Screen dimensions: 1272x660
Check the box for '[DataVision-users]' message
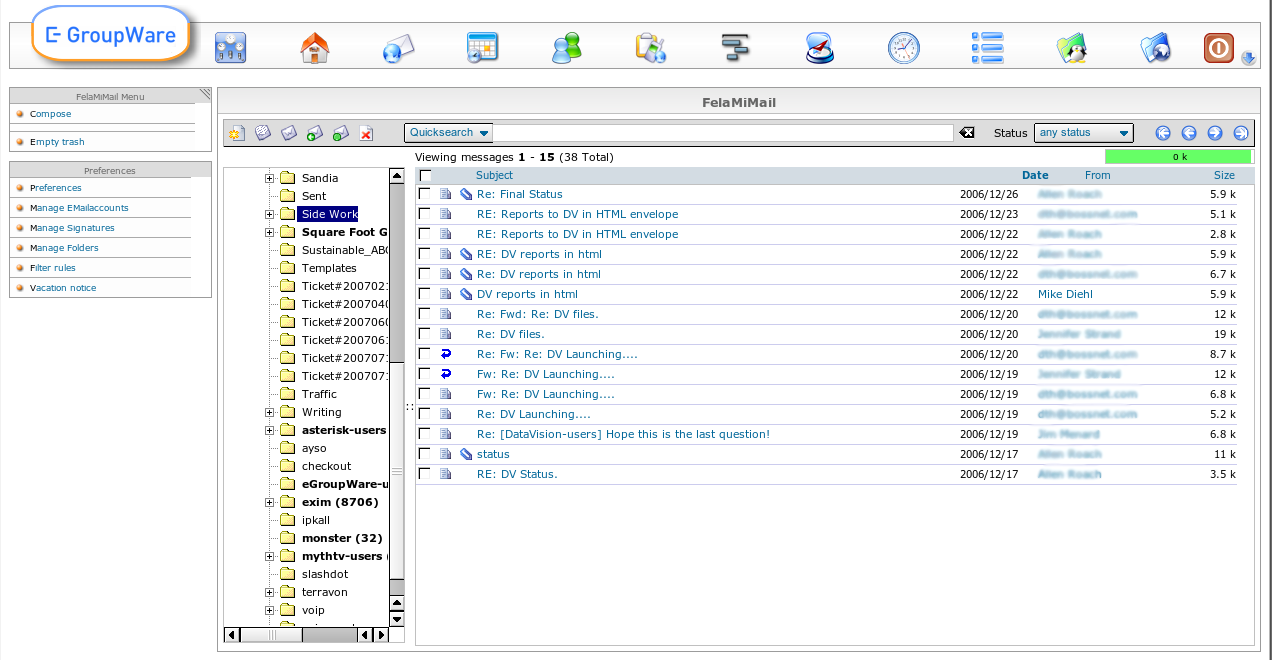425,434
